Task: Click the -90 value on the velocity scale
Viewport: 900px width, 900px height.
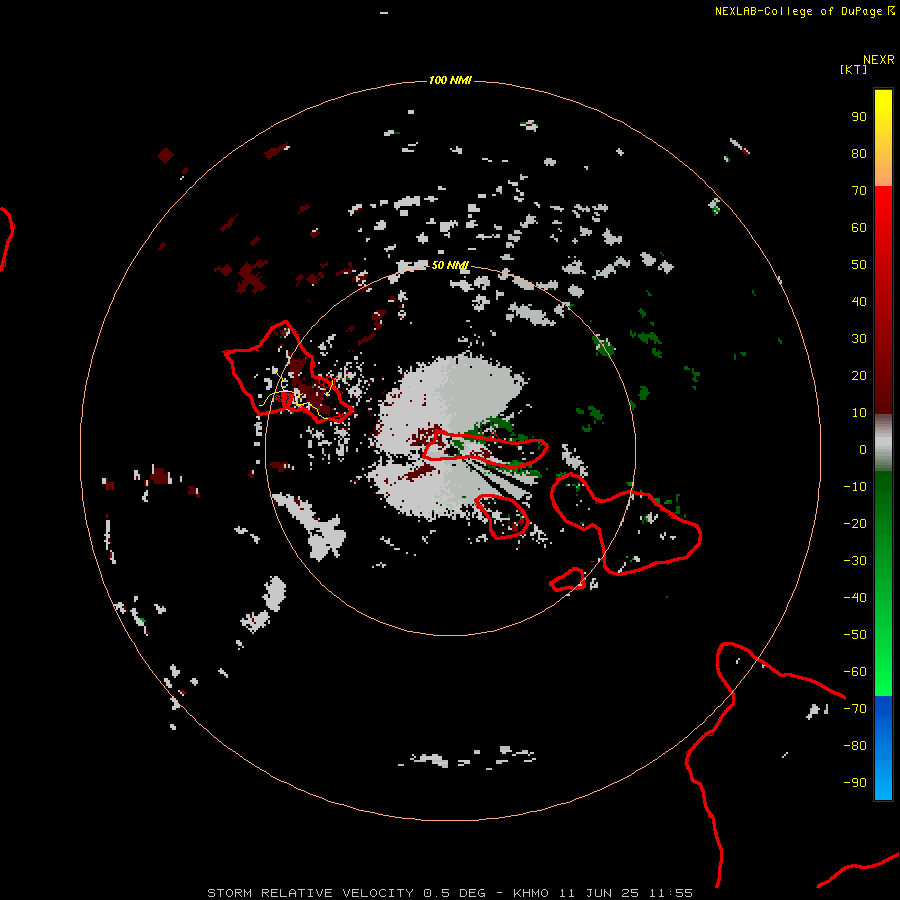Action: (855, 782)
